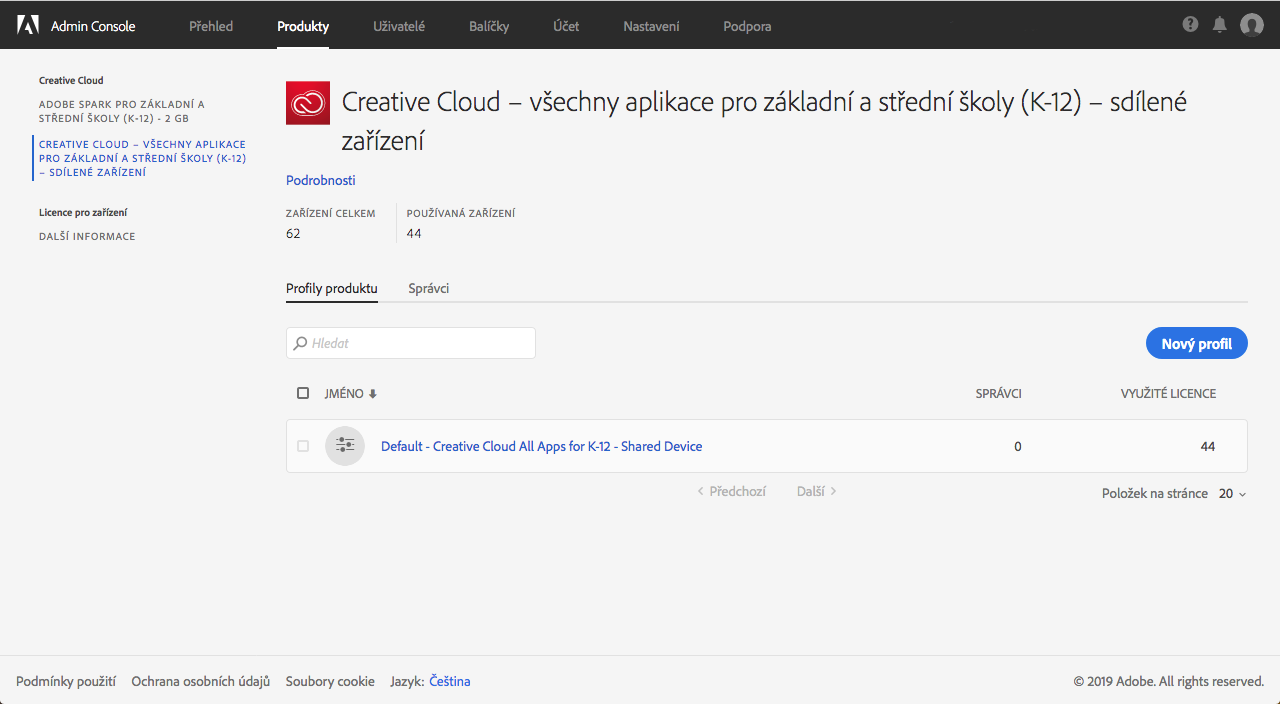Screen dimensions: 1280x704
Task: Open Ochrana osobních údajů link
Action: (x=201, y=681)
